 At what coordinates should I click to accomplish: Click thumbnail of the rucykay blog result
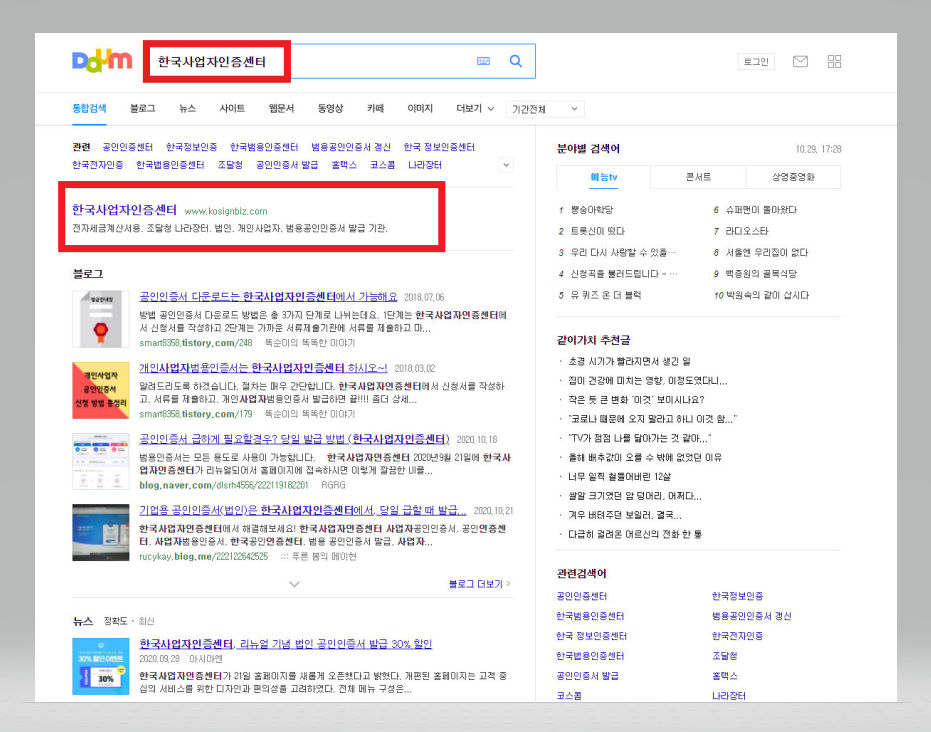100,533
